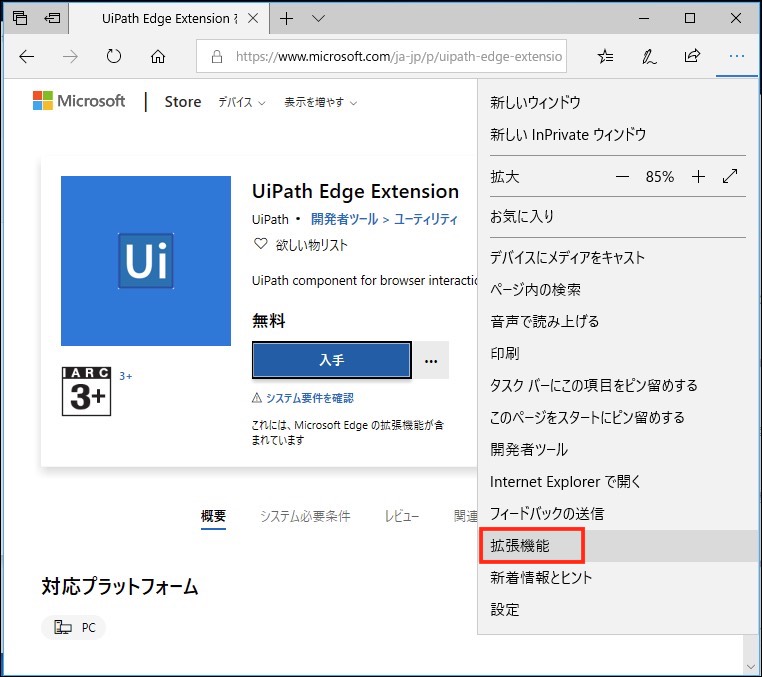
Task: Click the browser Back arrow
Action: (x=27, y=57)
